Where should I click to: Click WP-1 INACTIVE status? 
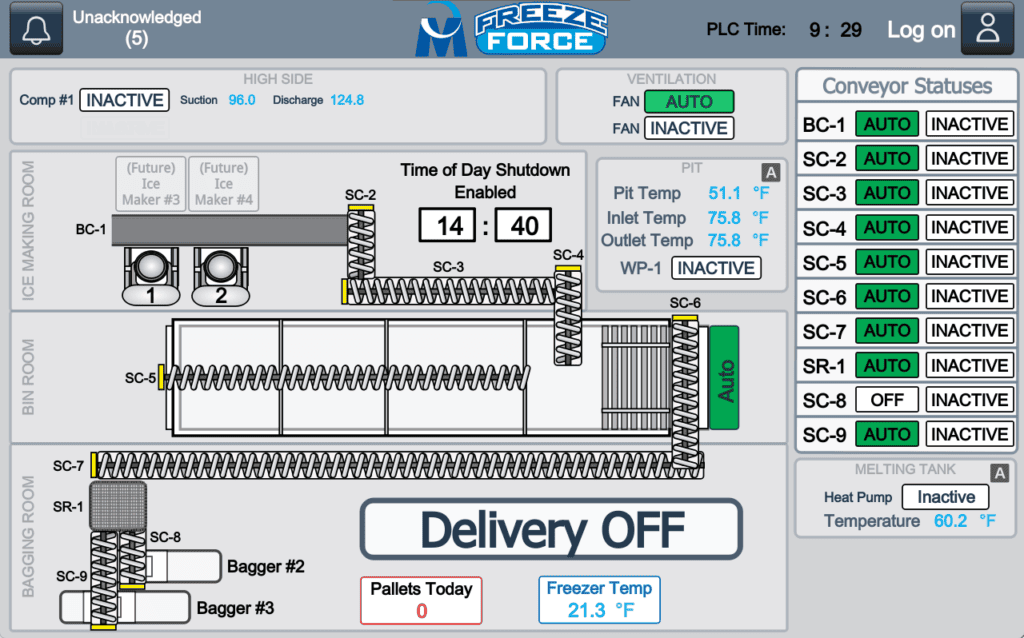tap(716, 268)
